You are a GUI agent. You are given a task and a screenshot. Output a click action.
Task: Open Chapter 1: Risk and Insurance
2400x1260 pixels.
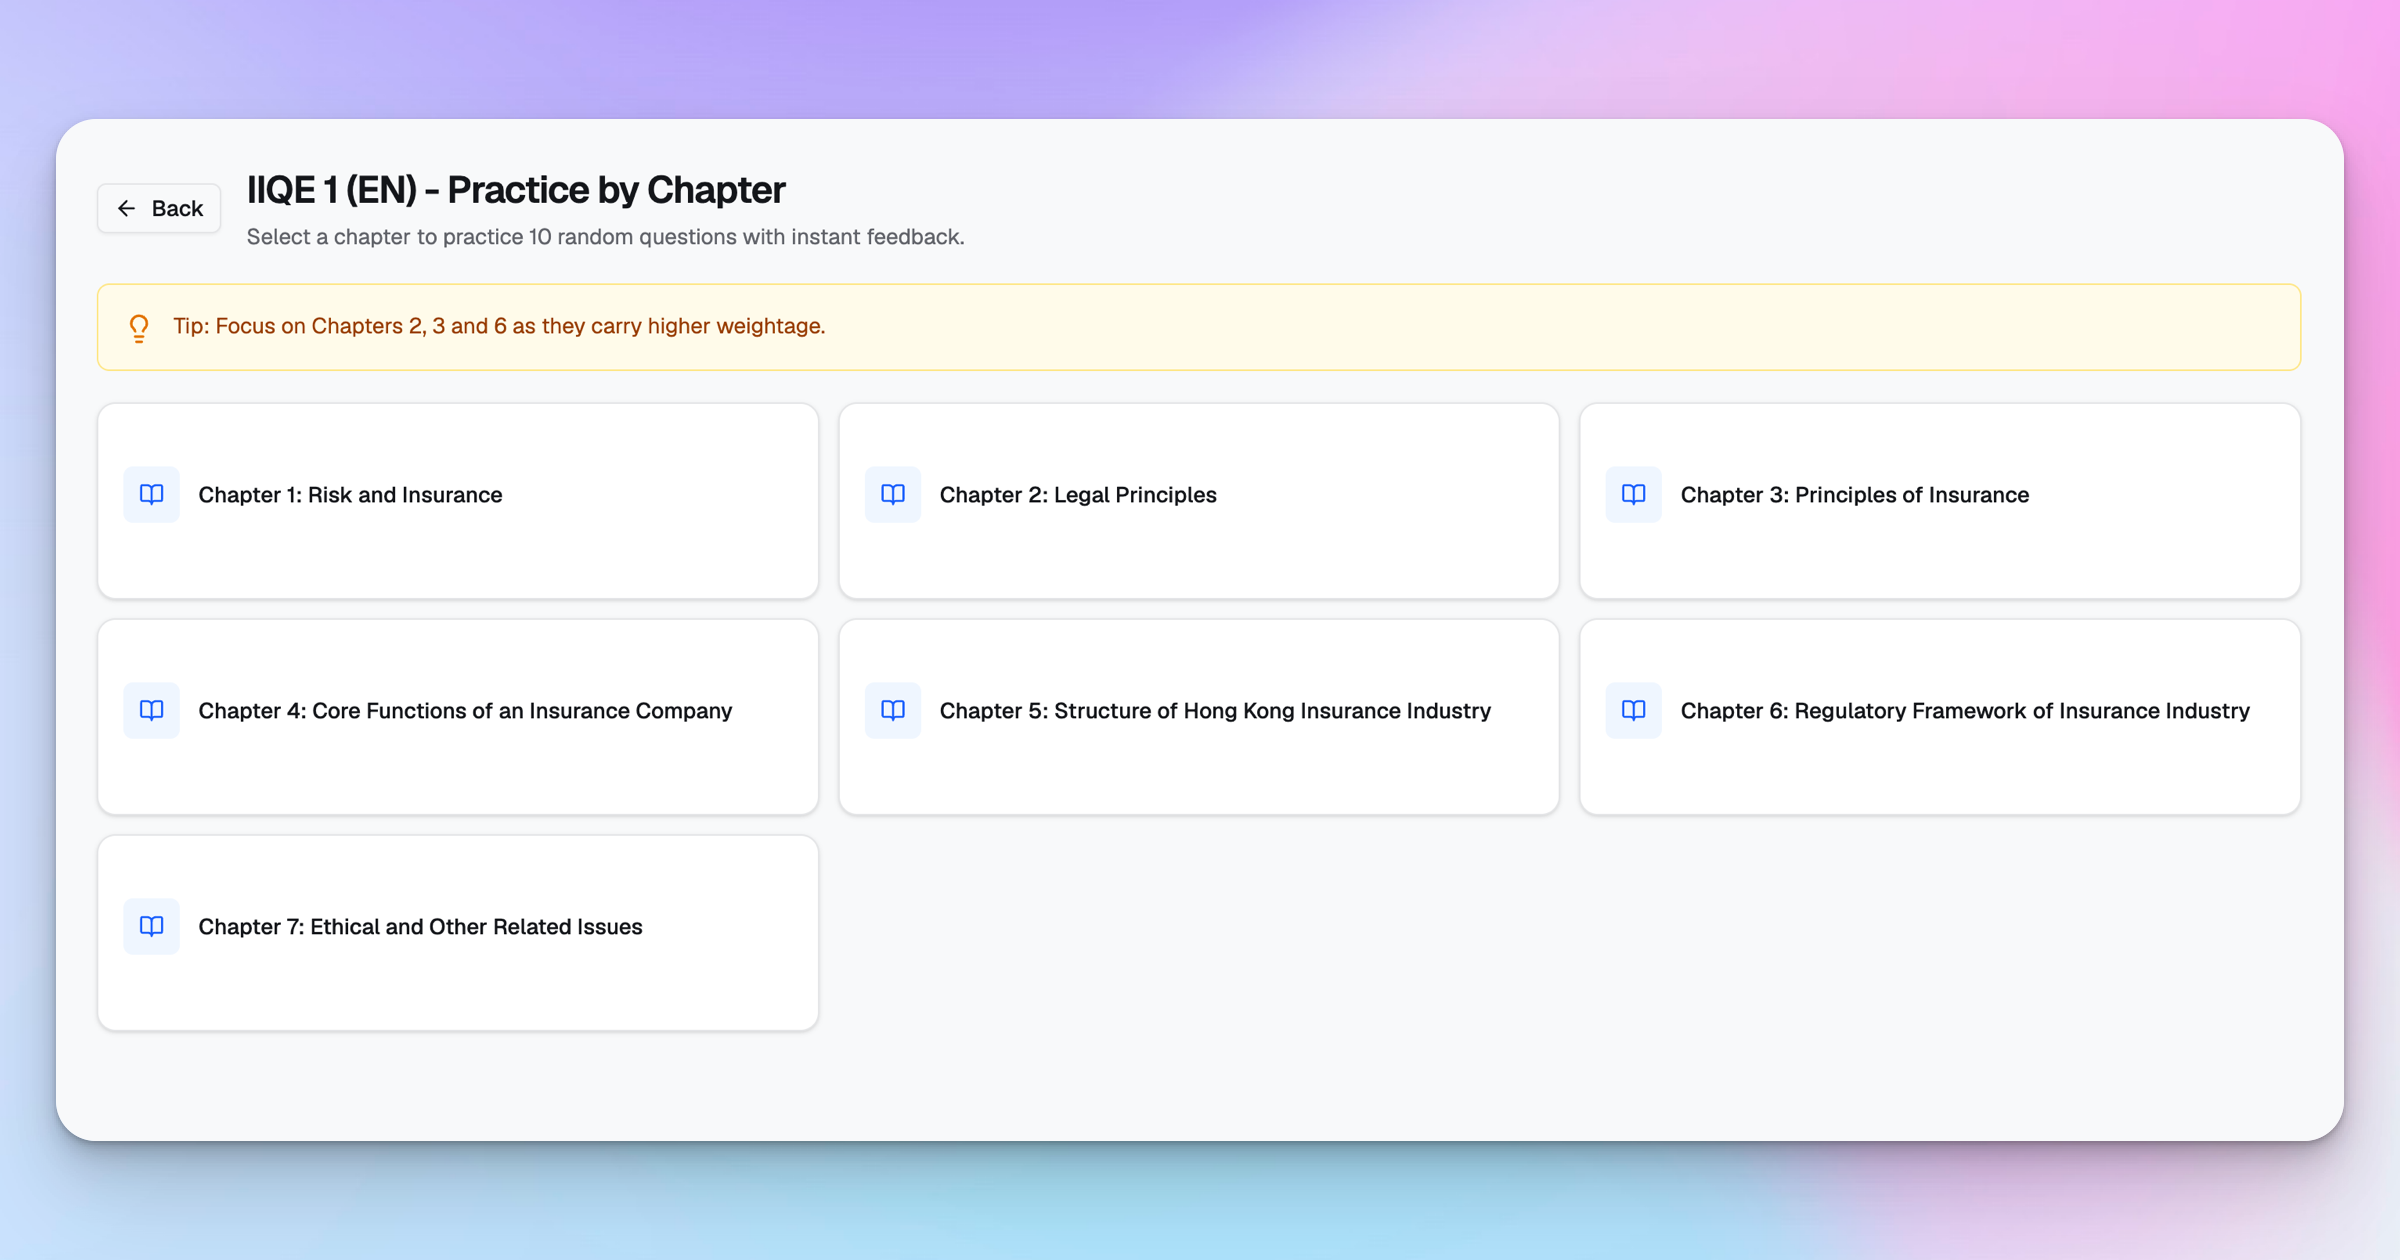point(350,495)
